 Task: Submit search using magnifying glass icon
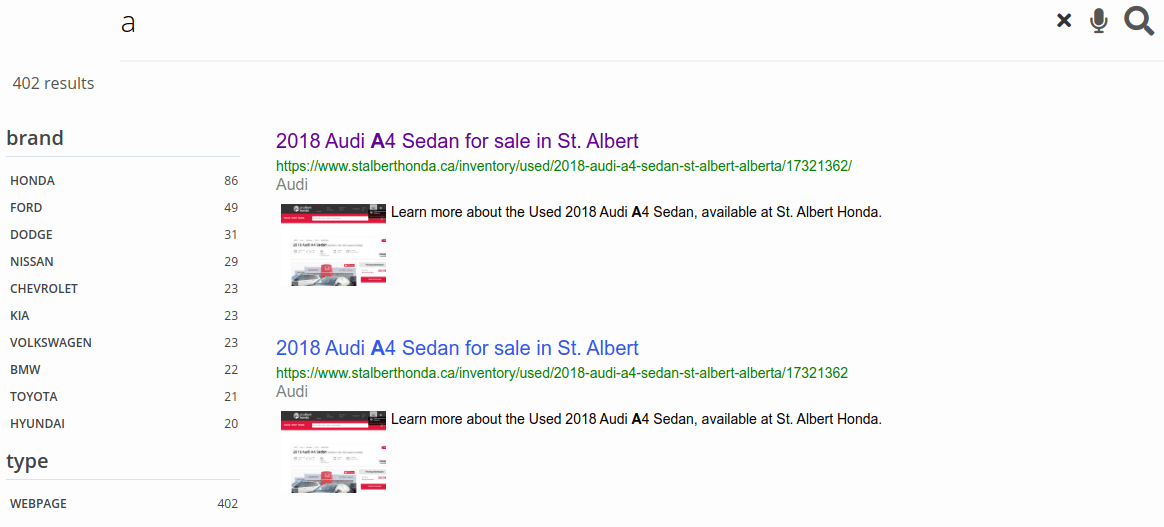pyautogui.click(x=1139, y=21)
